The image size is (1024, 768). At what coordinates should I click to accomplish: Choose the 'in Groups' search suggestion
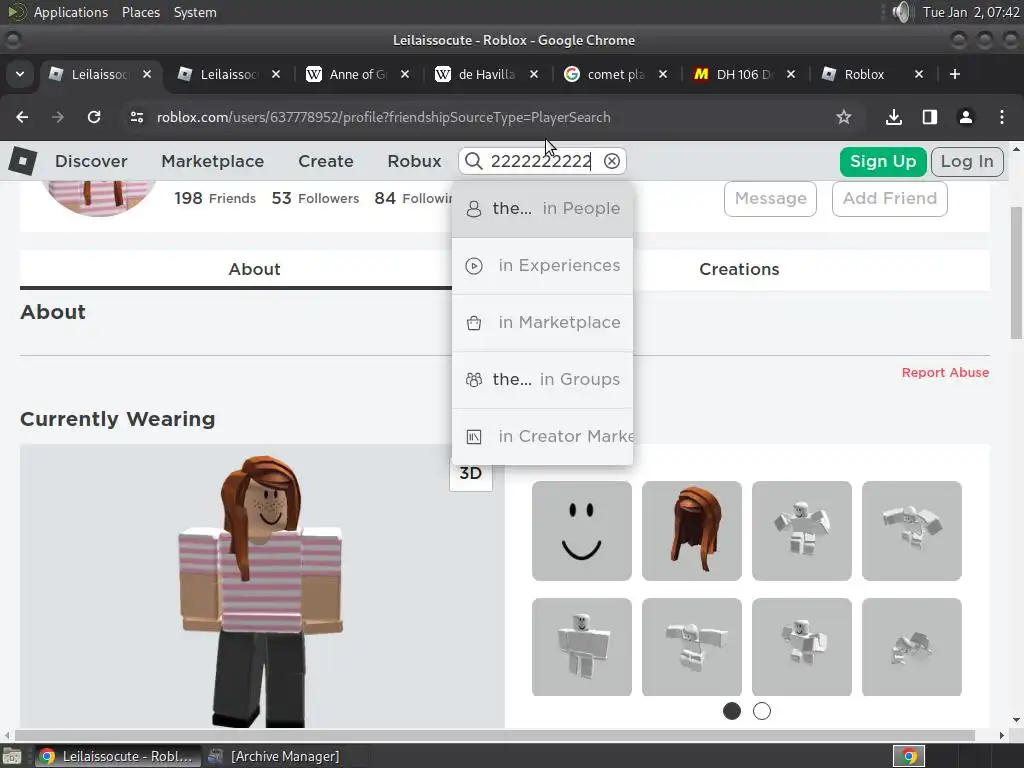(x=542, y=379)
